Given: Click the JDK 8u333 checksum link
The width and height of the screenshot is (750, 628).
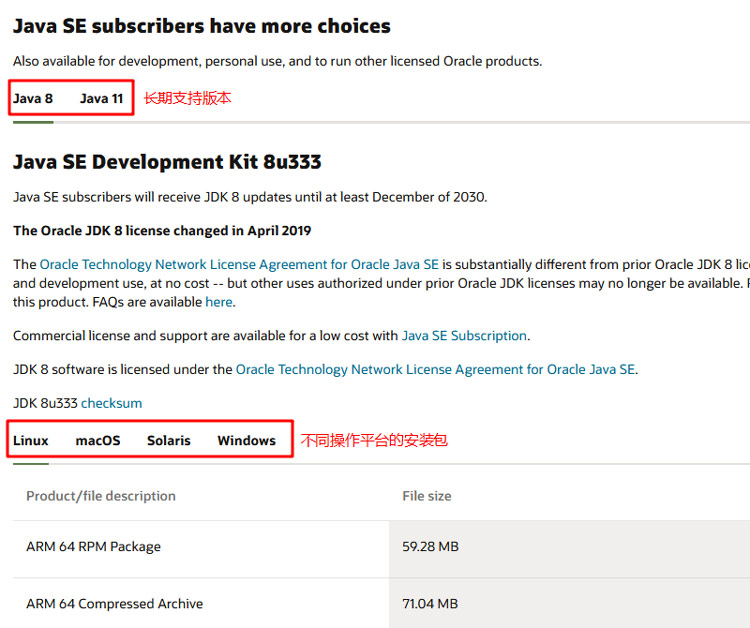Looking at the screenshot, I should tap(111, 404).
